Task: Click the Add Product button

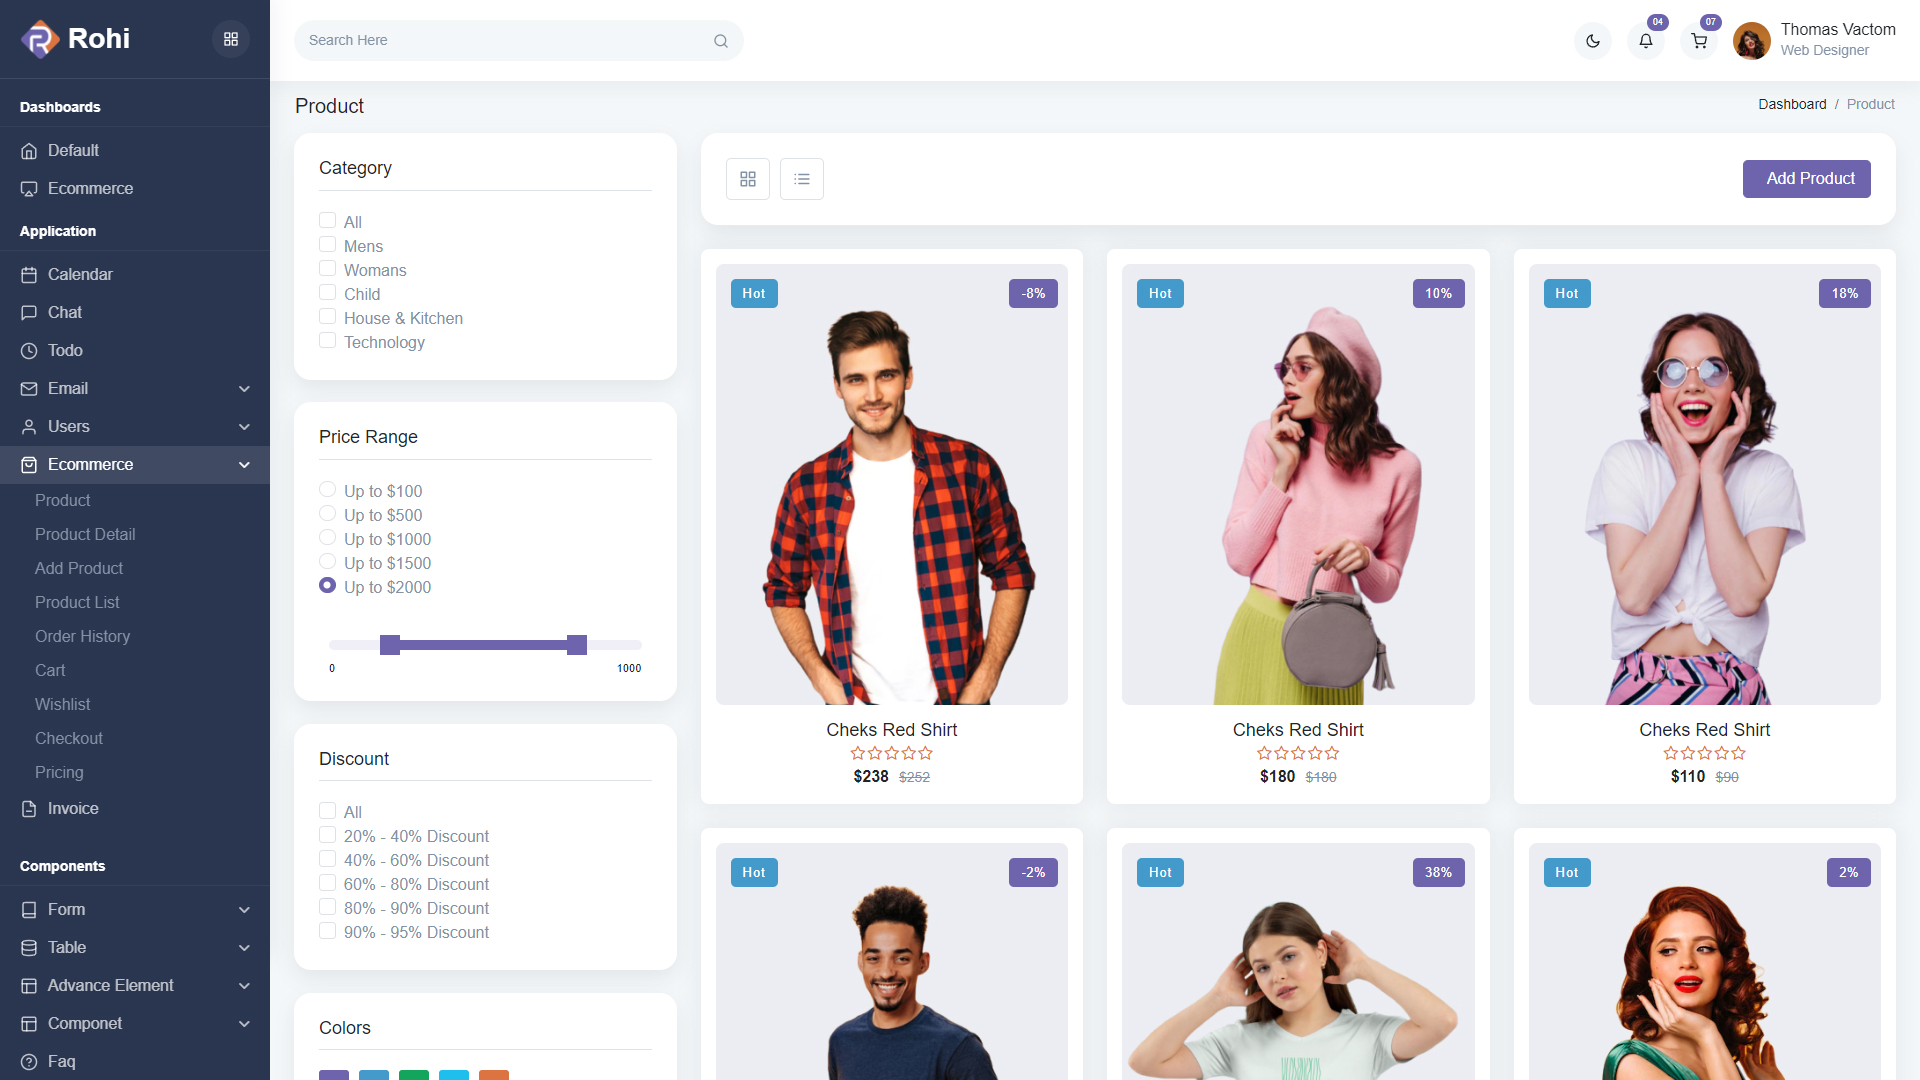Action: (1806, 179)
